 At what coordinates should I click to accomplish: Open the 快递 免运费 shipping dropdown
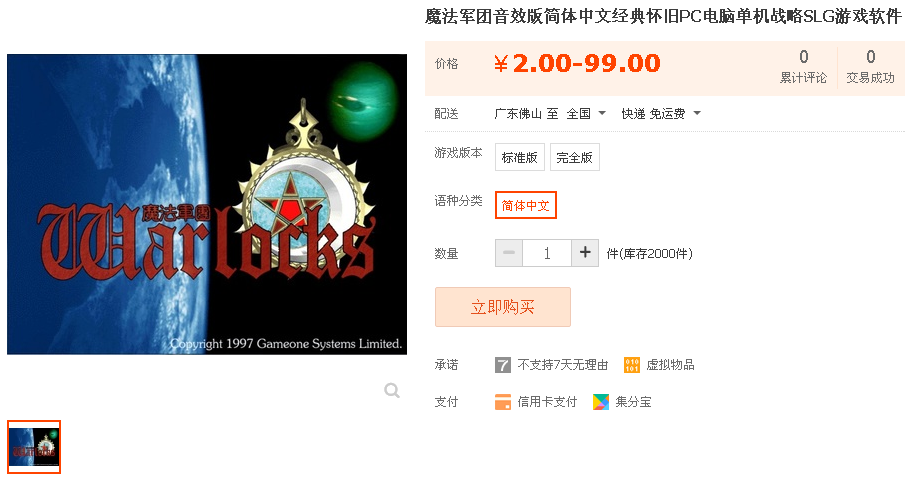(661, 114)
